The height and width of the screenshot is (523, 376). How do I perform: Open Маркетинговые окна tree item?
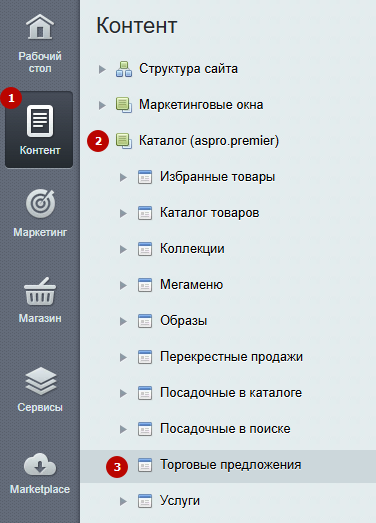(201, 105)
